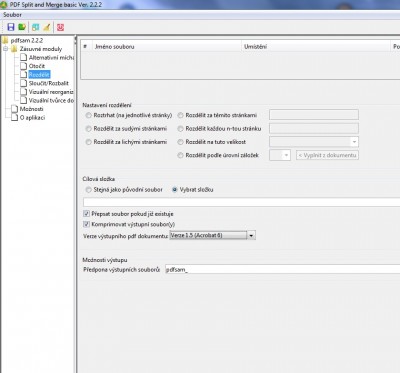The height and width of the screenshot is (373, 400).
Task: Select Roztrhat na jednotlivé stránky radio option
Action: (x=88, y=115)
